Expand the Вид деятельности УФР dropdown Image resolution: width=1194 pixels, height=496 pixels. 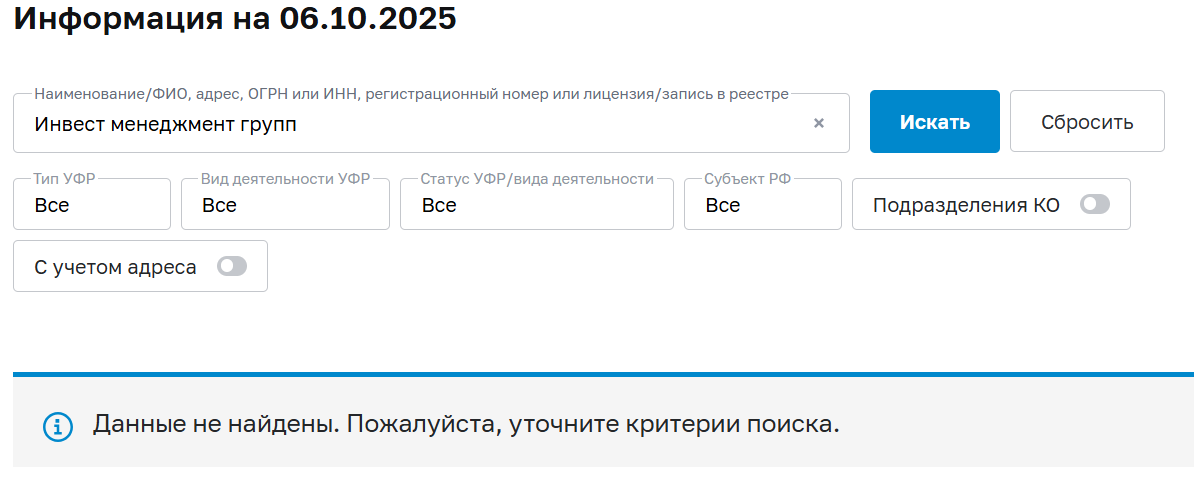285,206
